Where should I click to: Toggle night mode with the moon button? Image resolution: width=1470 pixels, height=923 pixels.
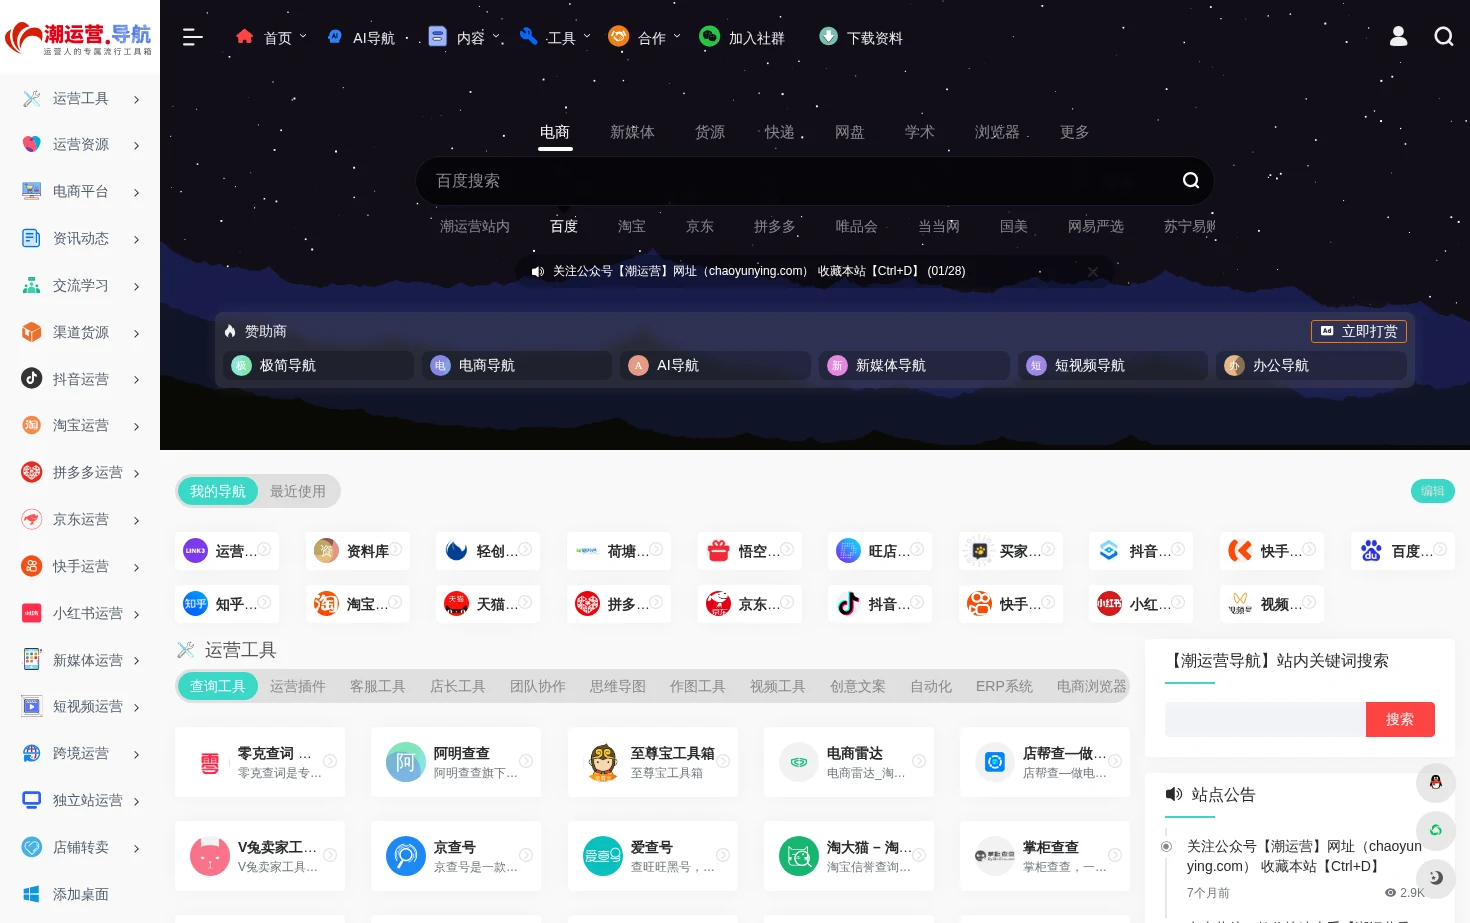1436,877
